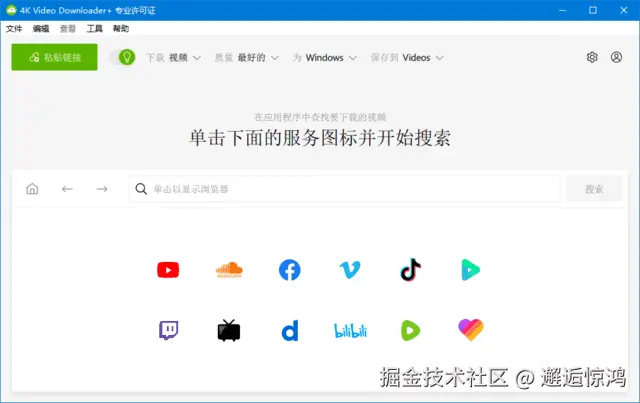Open the Likee heart service icon
This screenshot has width=640, height=403.
471,330
